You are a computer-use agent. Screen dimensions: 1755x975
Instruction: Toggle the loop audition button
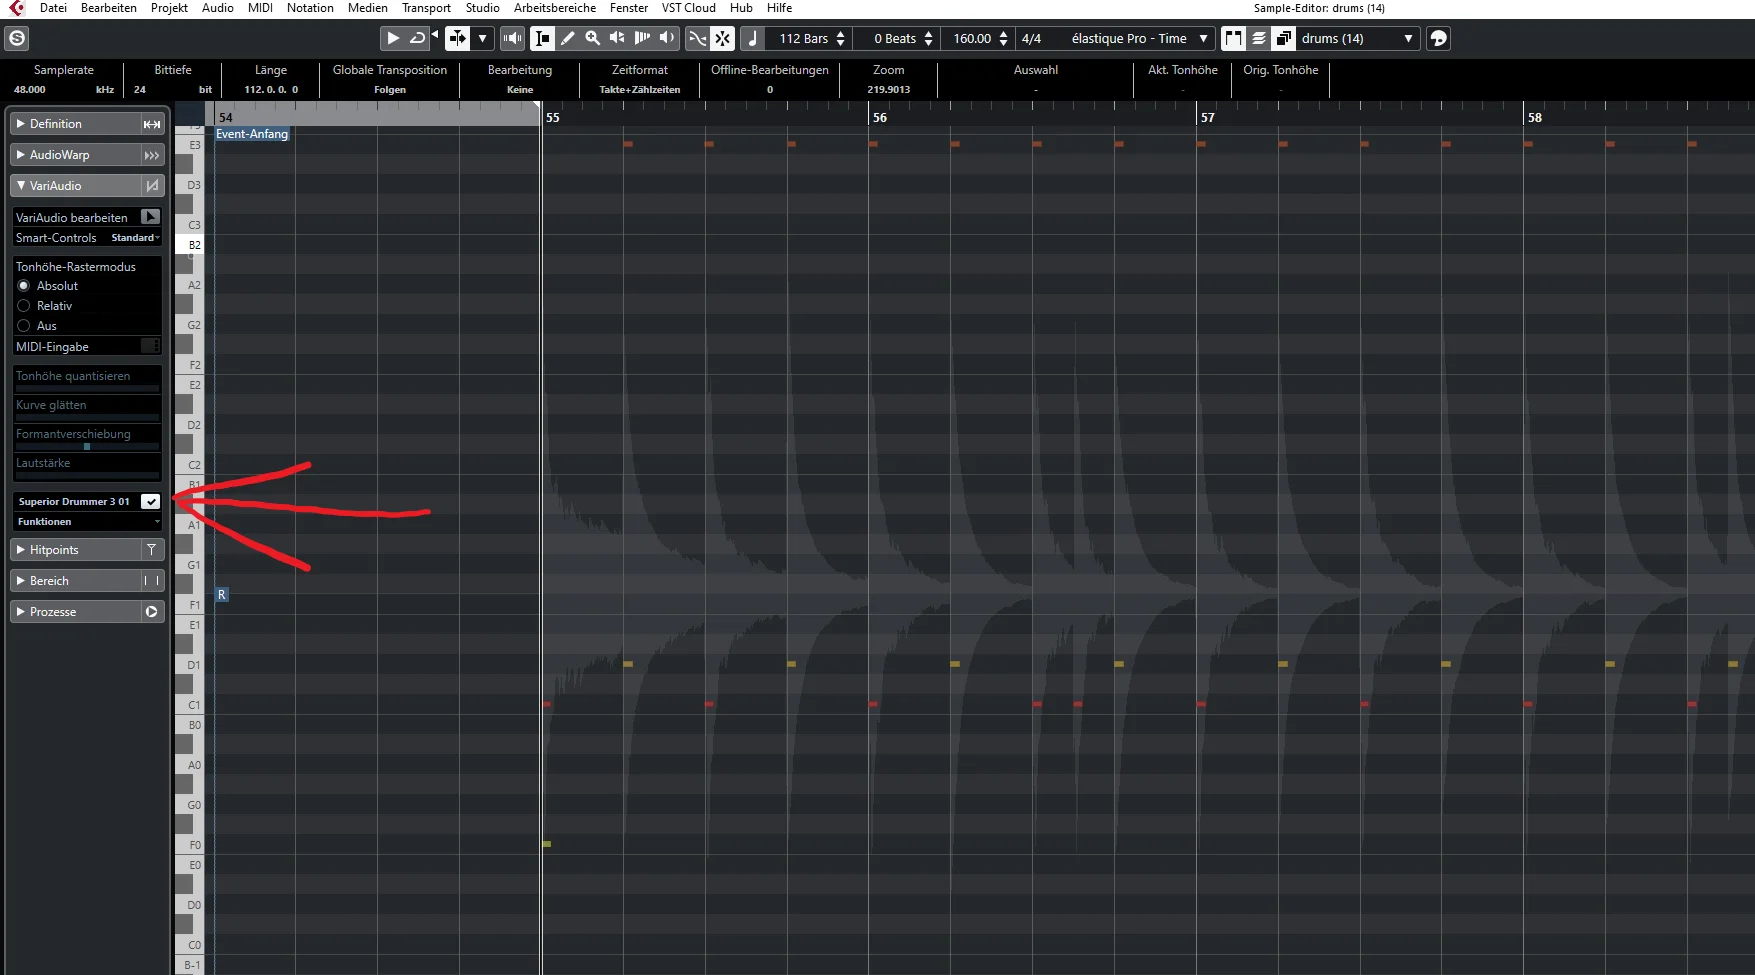[x=417, y=38]
